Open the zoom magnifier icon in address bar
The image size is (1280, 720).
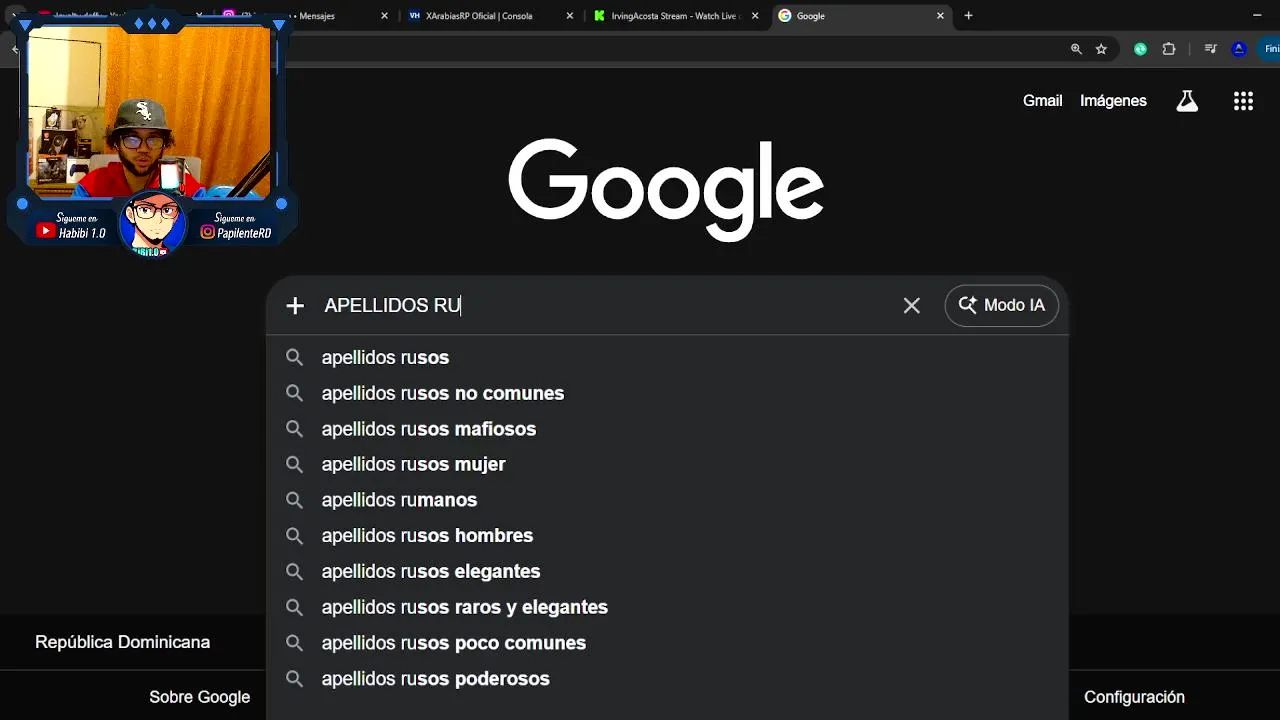(1076, 49)
